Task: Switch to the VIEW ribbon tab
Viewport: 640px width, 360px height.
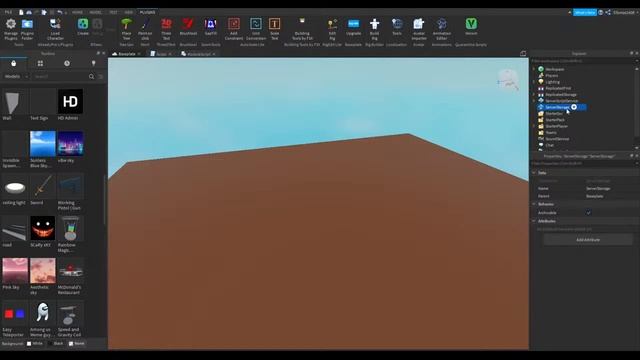Action: pyautogui.click(x=129, y=12)
